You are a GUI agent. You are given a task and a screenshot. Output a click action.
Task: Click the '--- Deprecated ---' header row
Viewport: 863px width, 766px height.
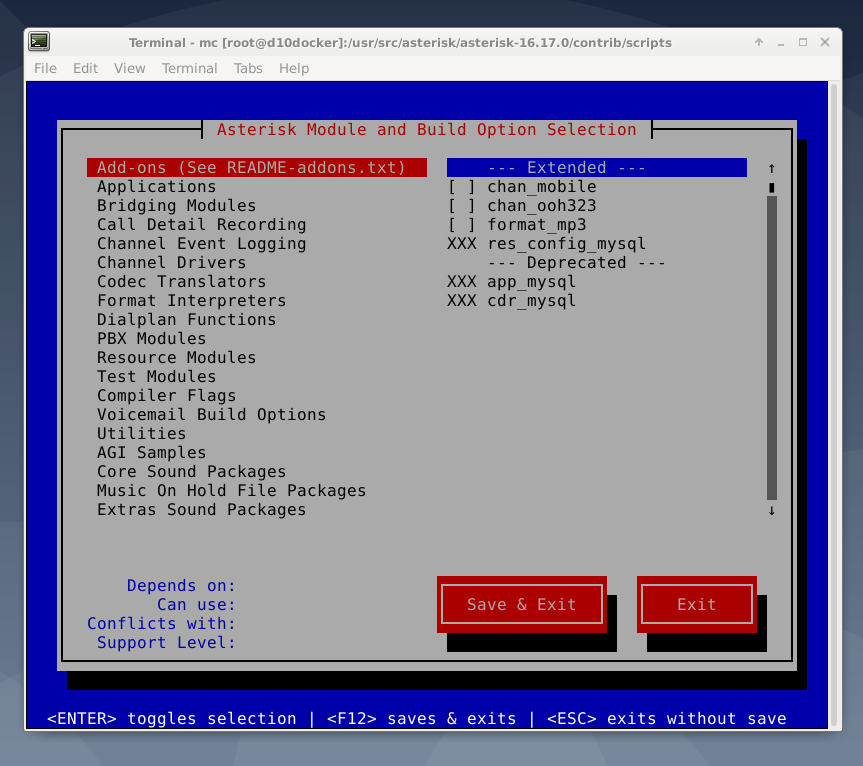[576, 263]
